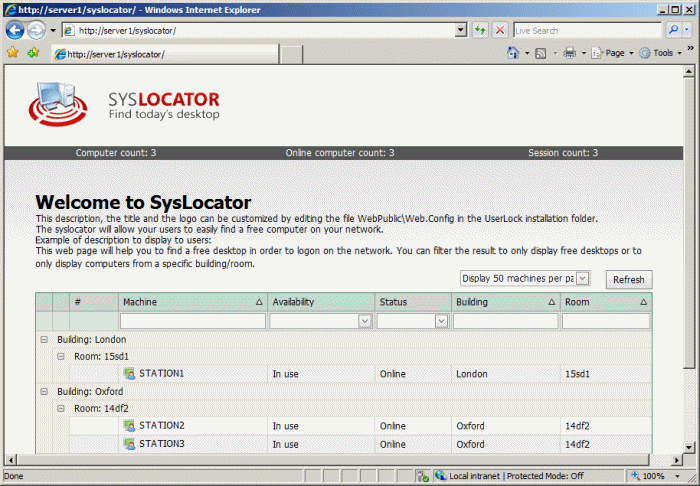Open the address bar history dropdown
The image size is (700, 486).
(461, 30)
